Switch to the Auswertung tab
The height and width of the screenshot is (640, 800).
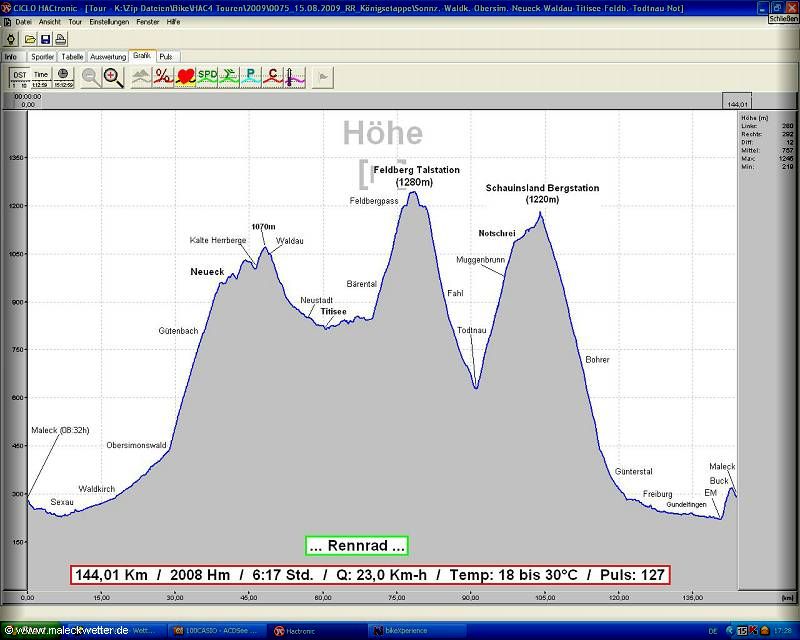point(108,57)
